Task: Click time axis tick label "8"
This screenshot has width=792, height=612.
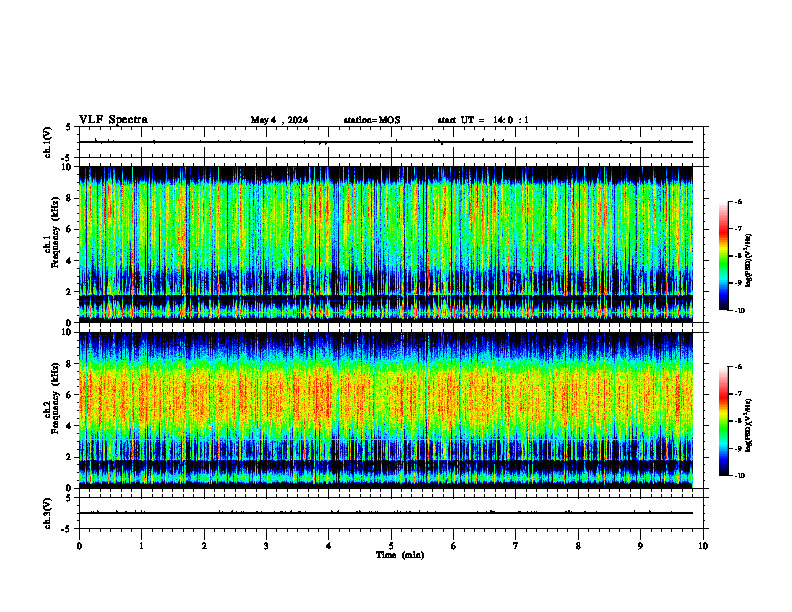Action: pos(578,546)
